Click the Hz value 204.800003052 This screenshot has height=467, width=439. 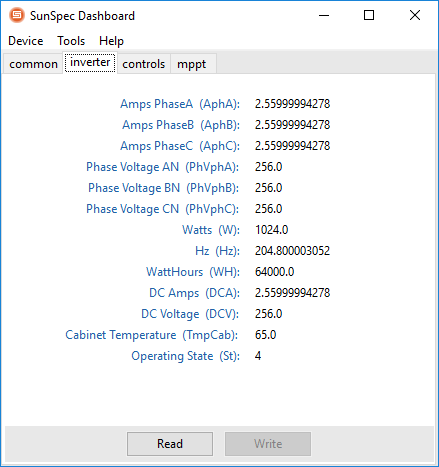click(x=292, y=251)
